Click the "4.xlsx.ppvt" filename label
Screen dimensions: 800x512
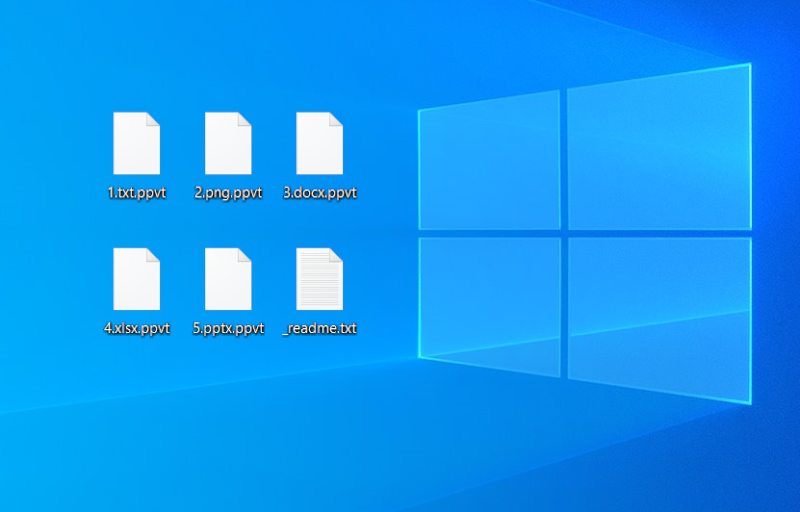click(x=137, y=328)
